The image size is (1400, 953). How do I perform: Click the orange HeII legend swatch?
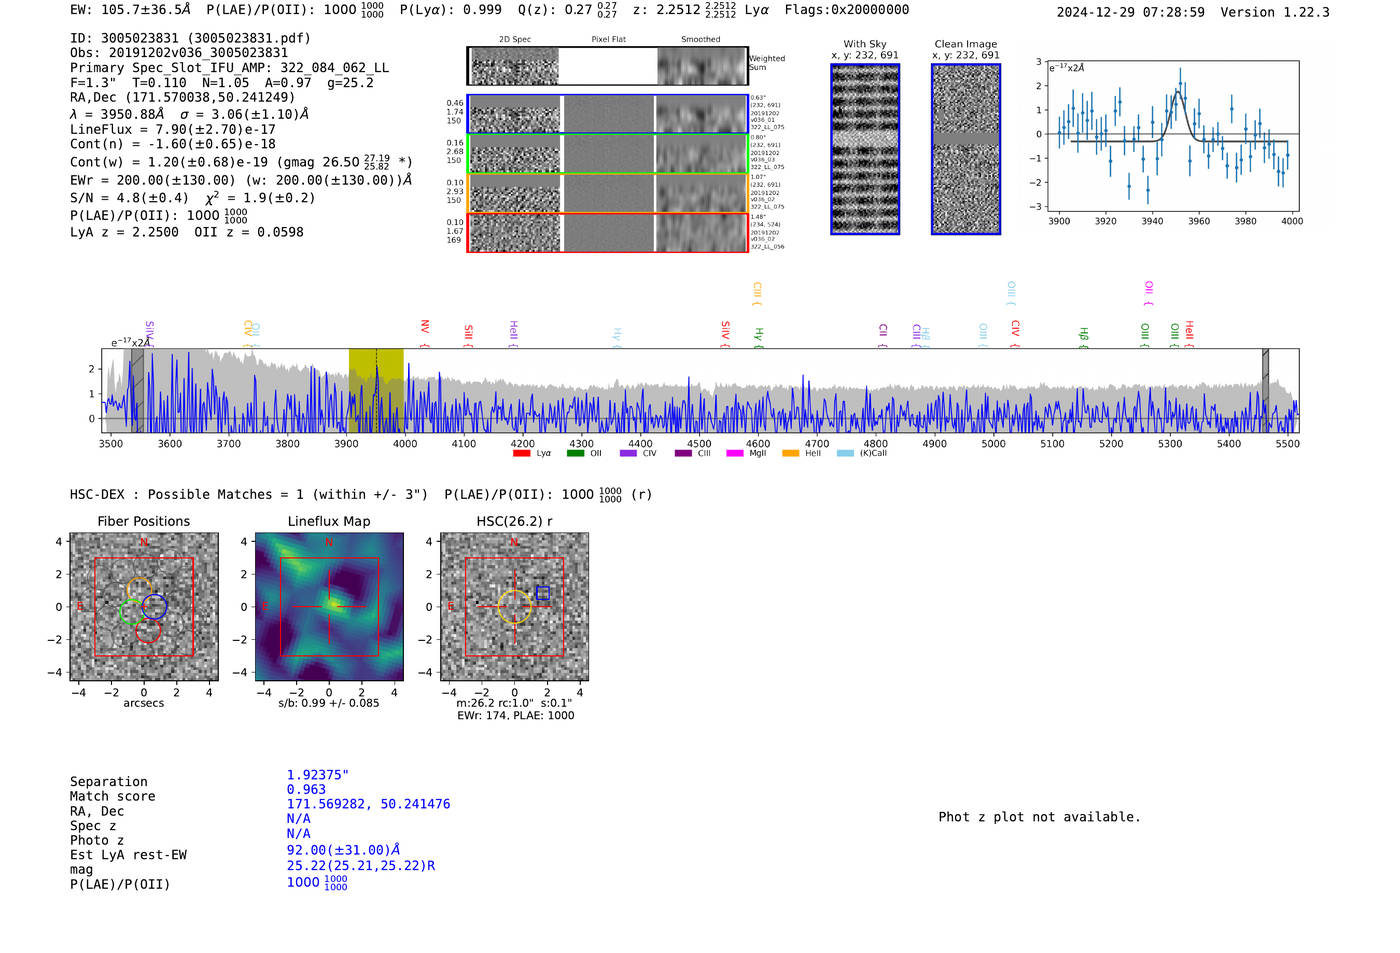pyautogui.click(x=791, y=454)
